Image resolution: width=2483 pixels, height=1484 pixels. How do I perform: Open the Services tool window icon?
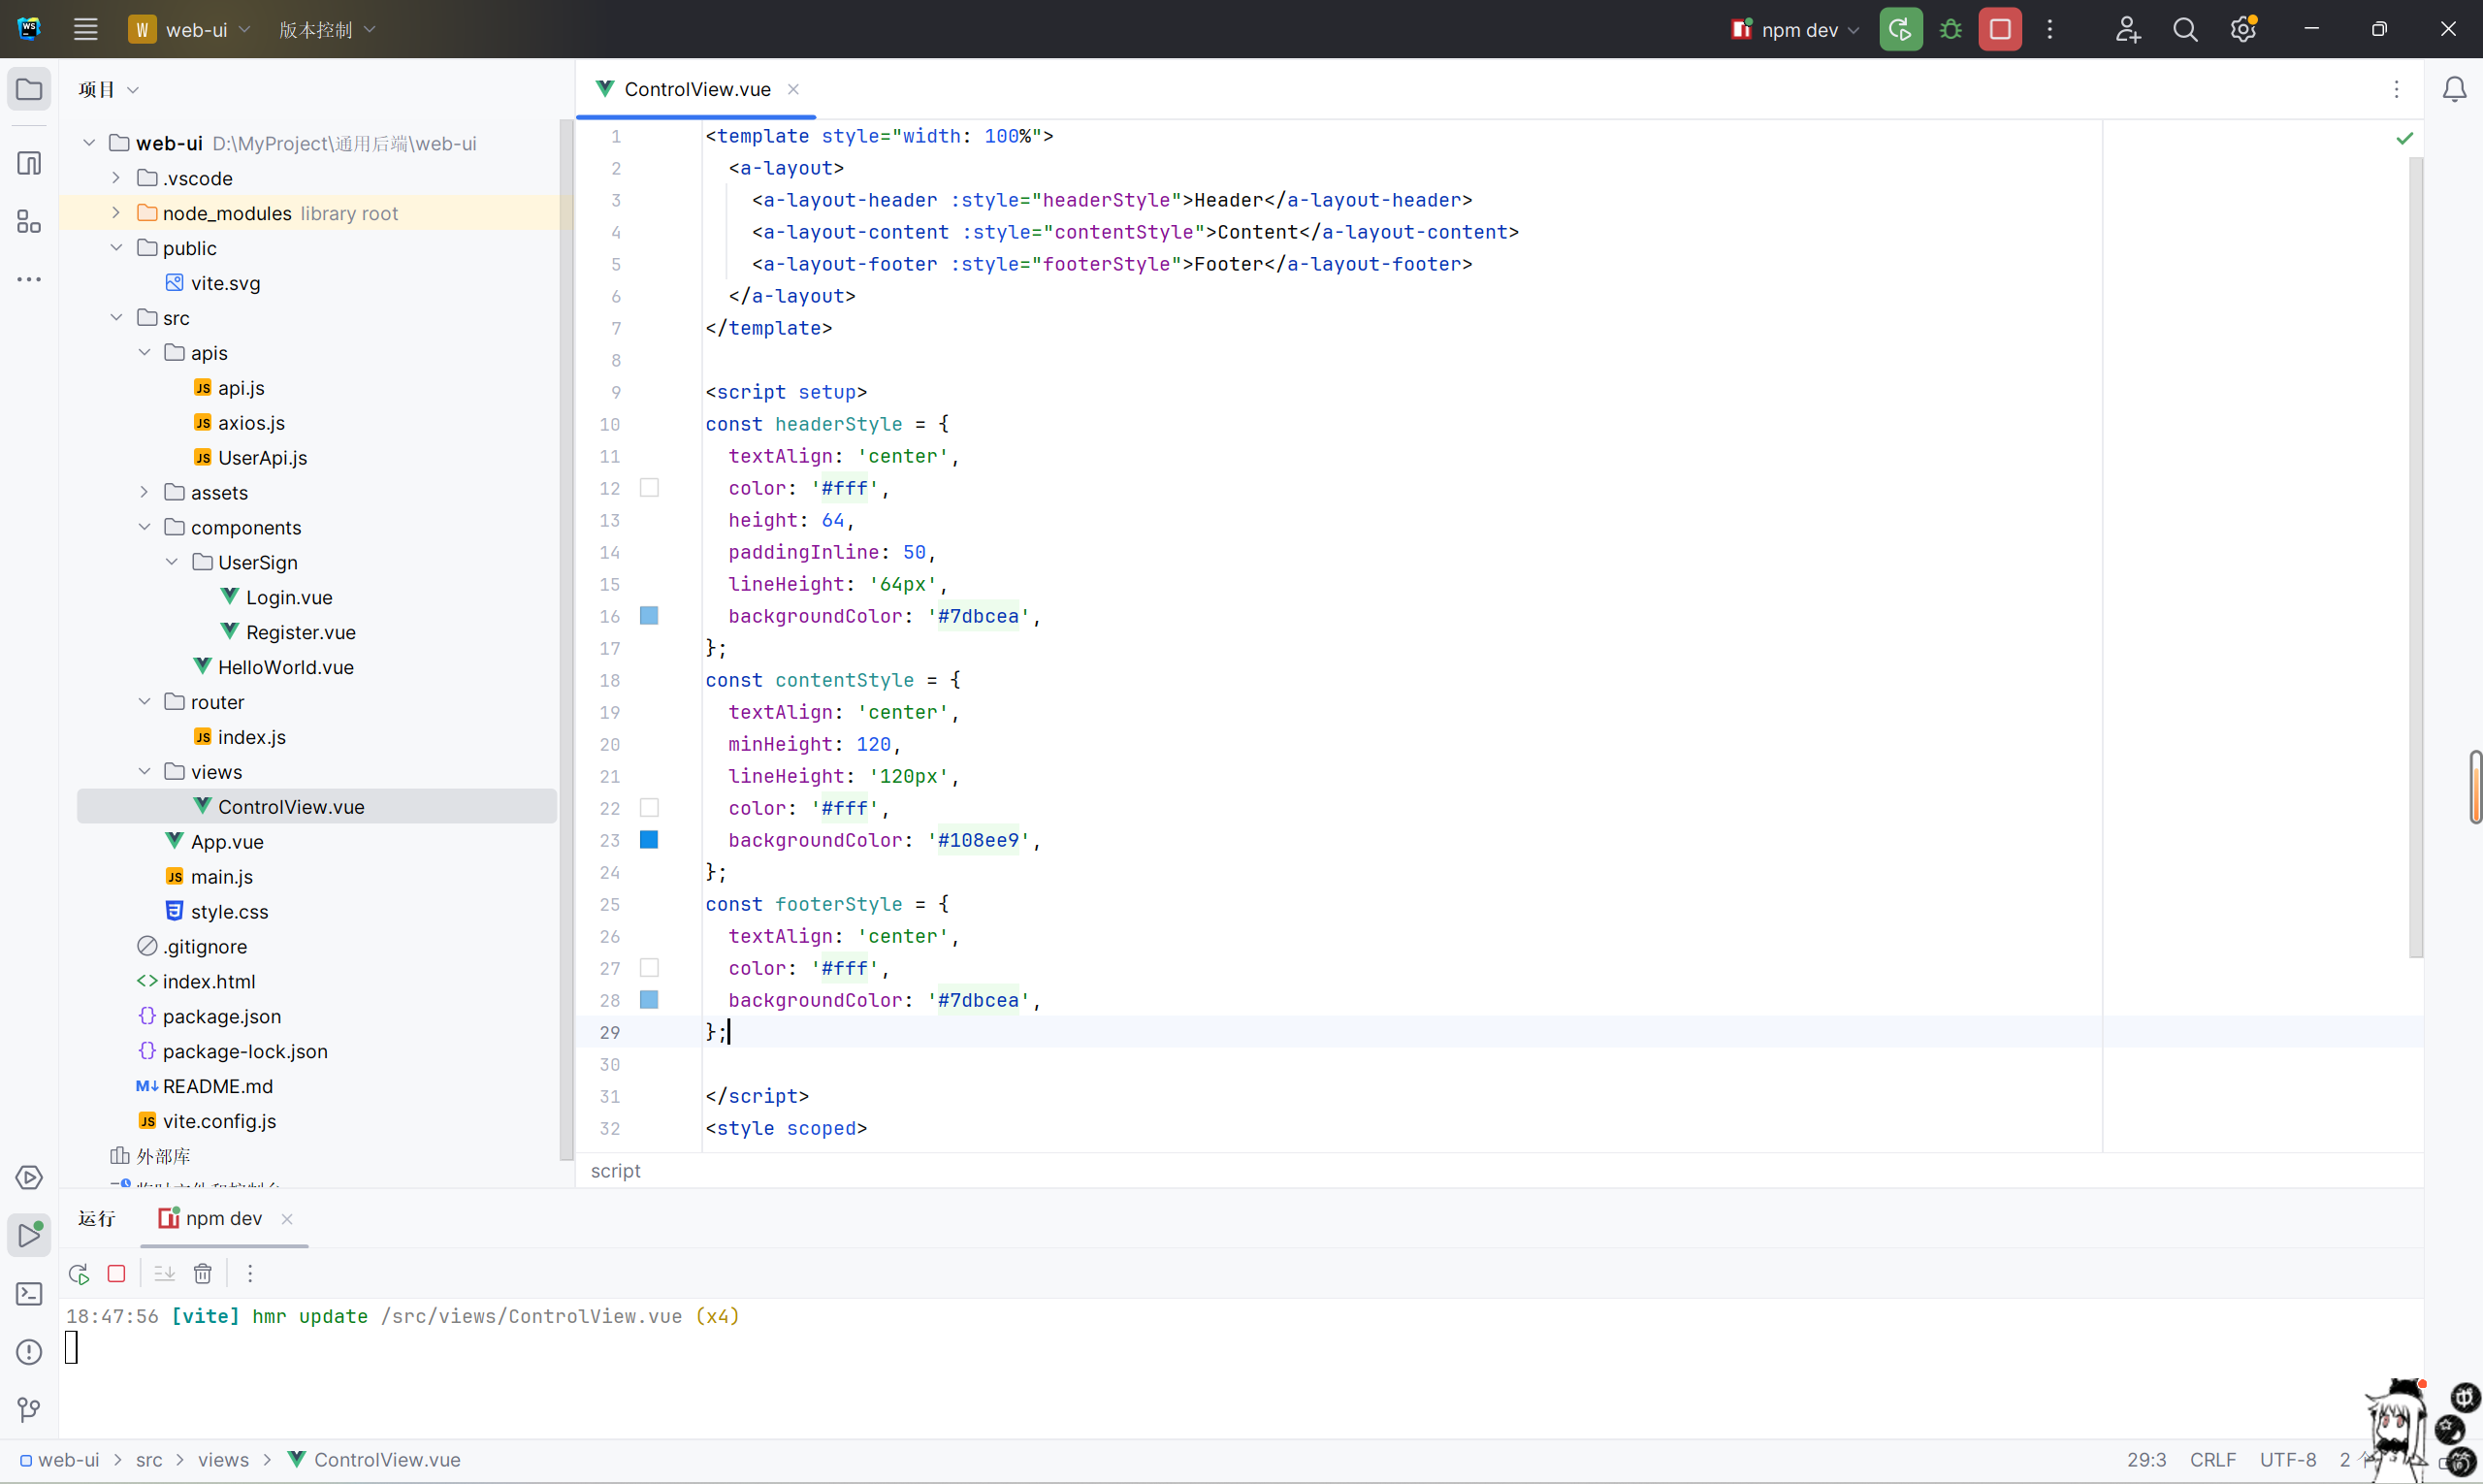(x=29, y=1177)
